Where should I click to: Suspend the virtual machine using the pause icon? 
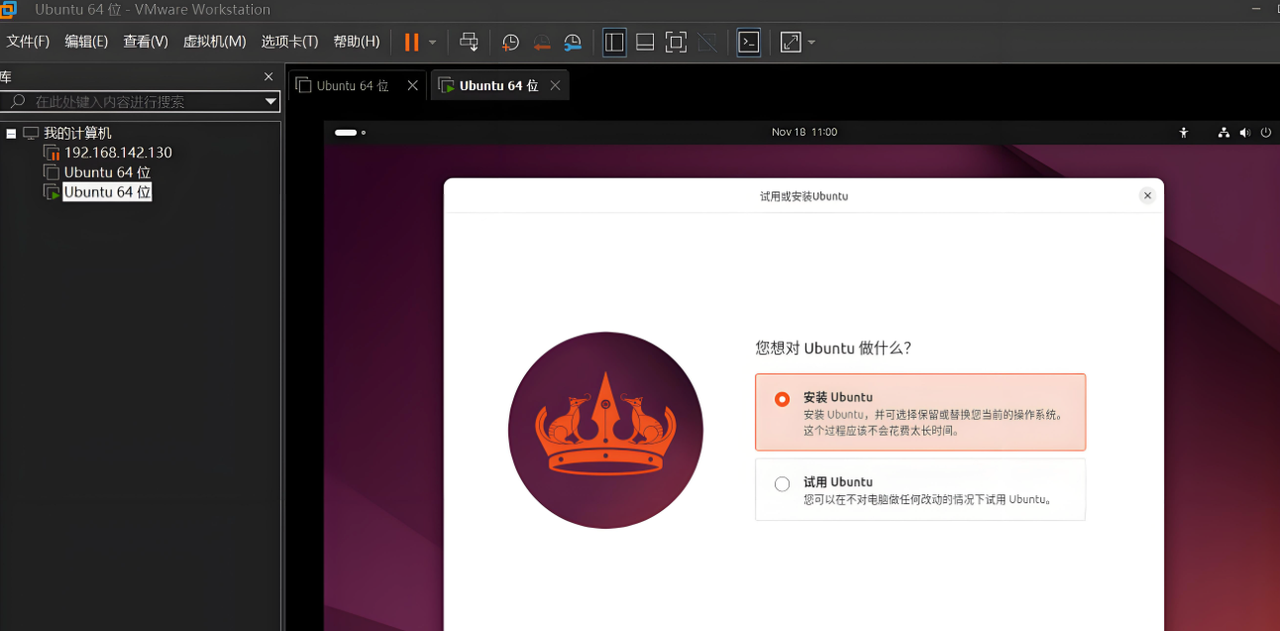point(410,42)
